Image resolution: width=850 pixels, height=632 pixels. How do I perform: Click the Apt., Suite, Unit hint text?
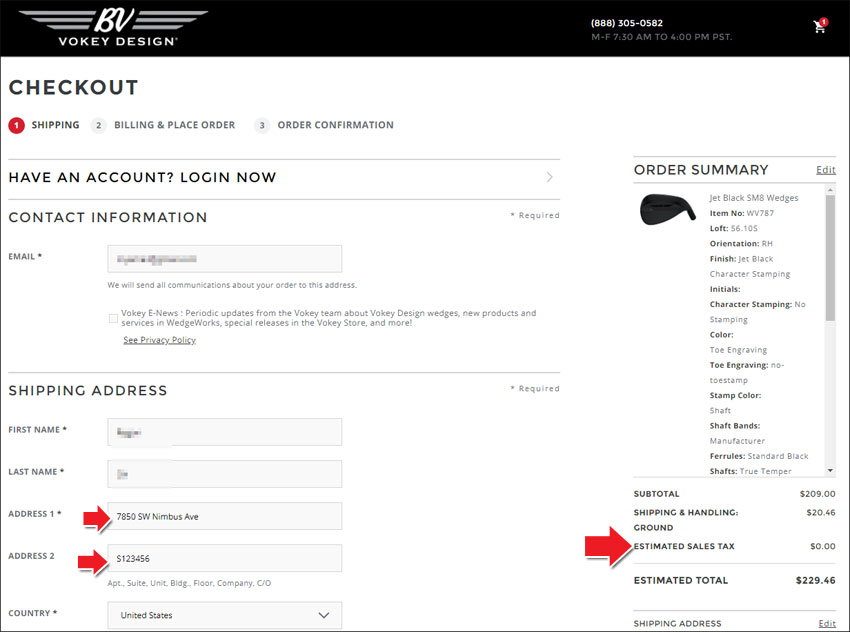coord(189,583)
